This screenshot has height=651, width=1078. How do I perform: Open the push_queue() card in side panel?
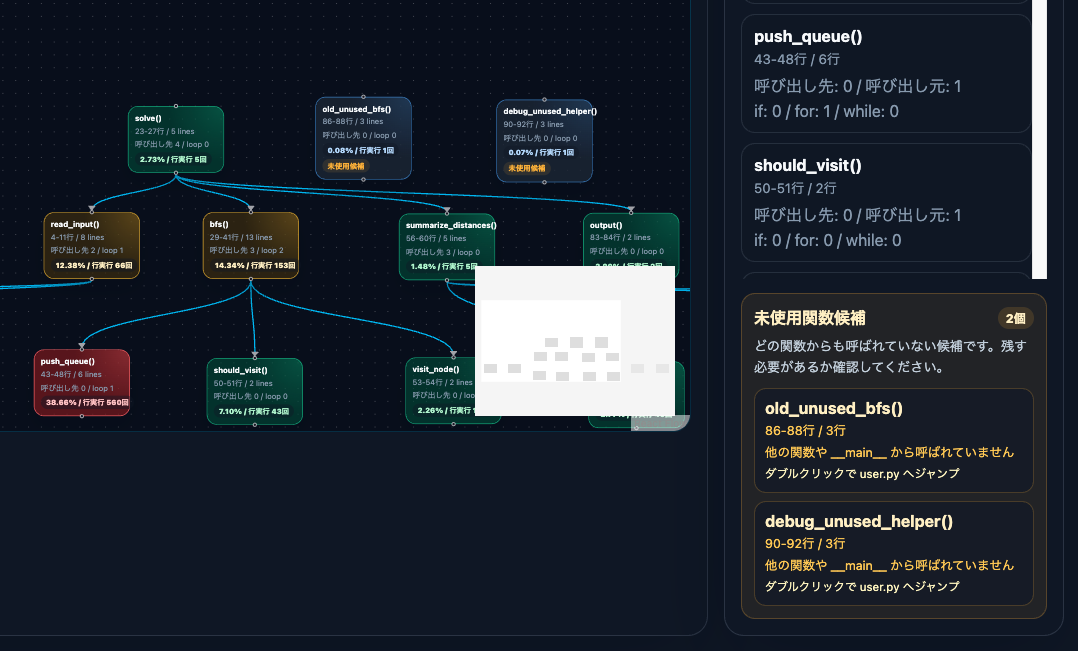(x=886, y=74)
